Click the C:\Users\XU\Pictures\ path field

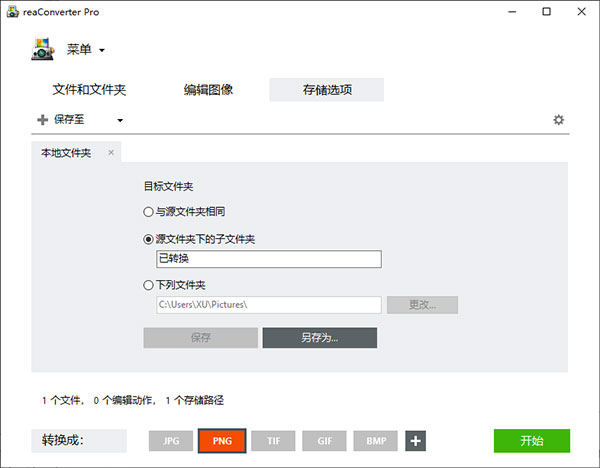(x=269, y=305)
